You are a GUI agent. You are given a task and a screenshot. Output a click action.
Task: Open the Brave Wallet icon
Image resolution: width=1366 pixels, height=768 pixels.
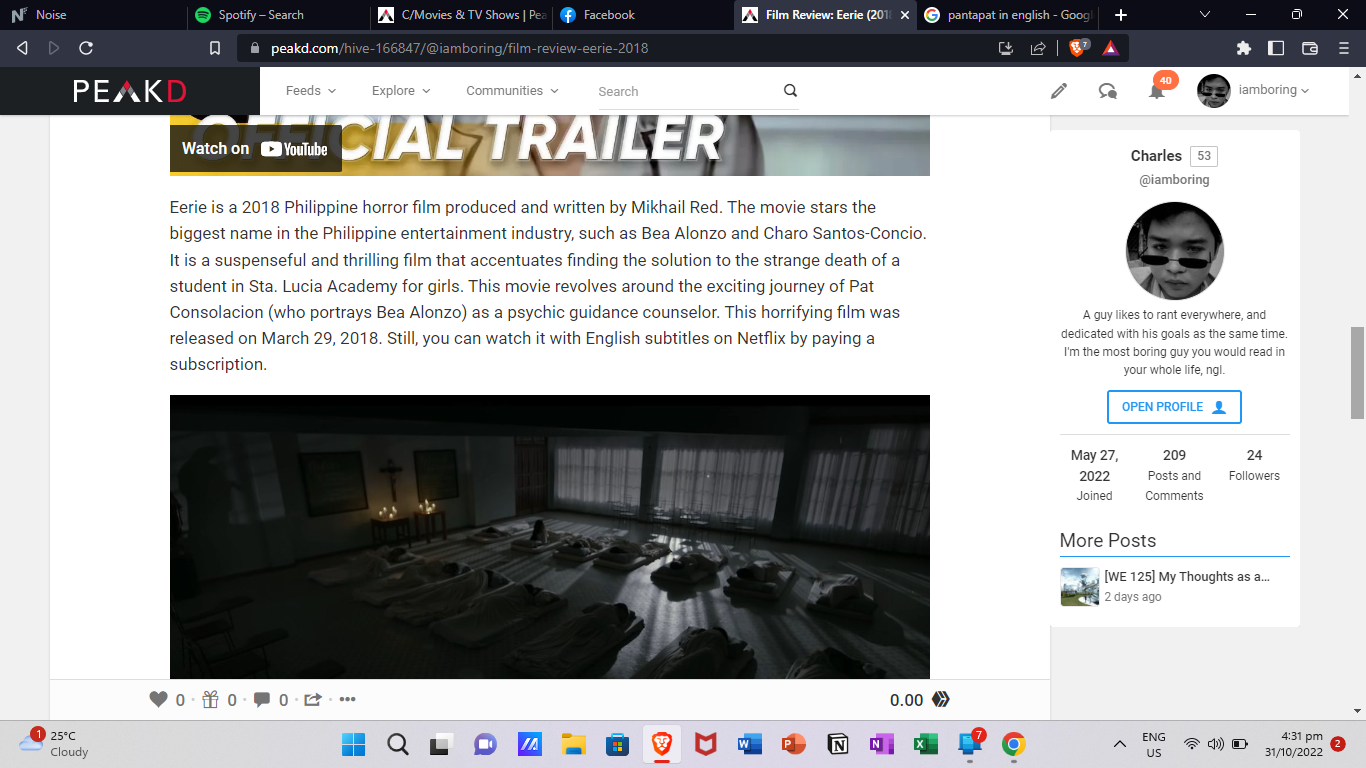click(1309, 48)
